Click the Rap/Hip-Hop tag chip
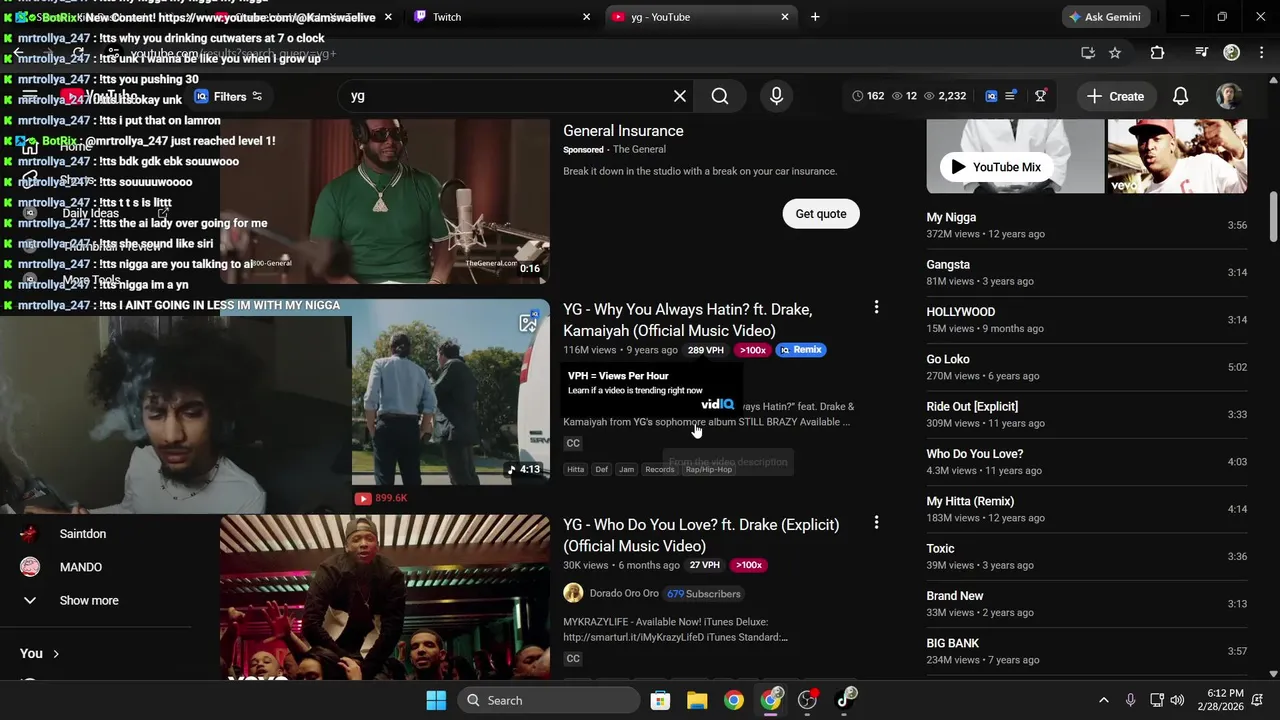 point(708,469)
